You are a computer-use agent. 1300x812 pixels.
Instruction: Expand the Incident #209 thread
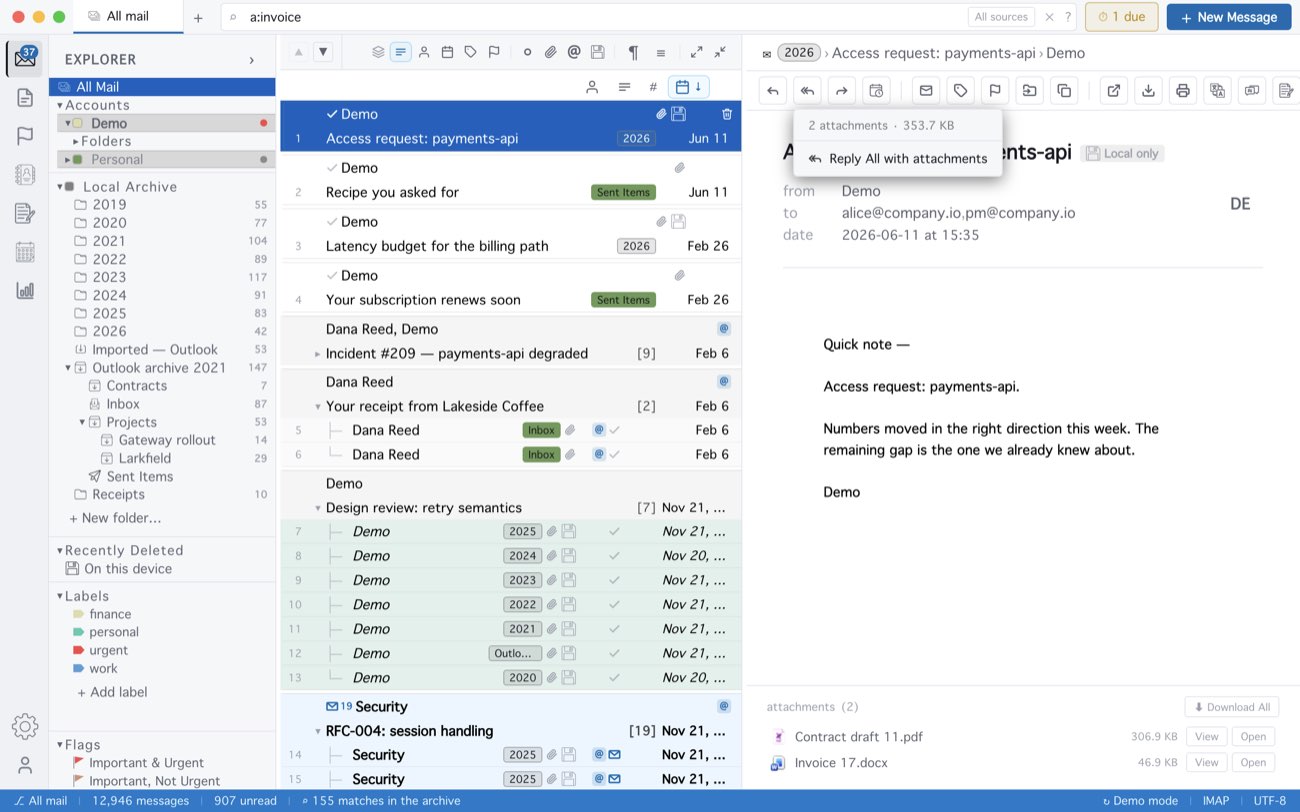[x=318, y=354]
